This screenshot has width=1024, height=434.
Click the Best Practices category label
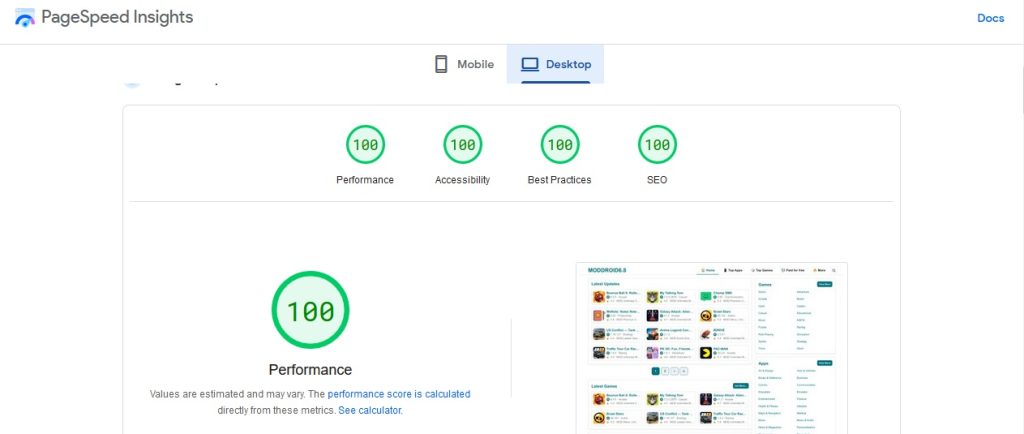point(560,180)
